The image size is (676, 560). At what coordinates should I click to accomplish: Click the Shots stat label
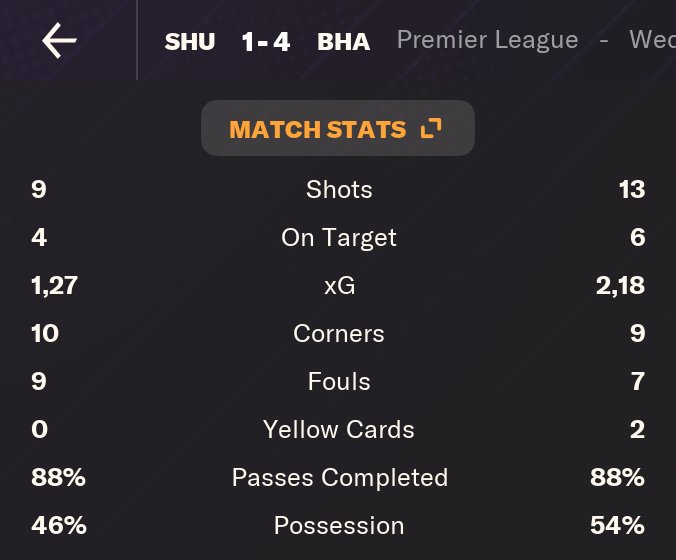[x=339, y=190]
